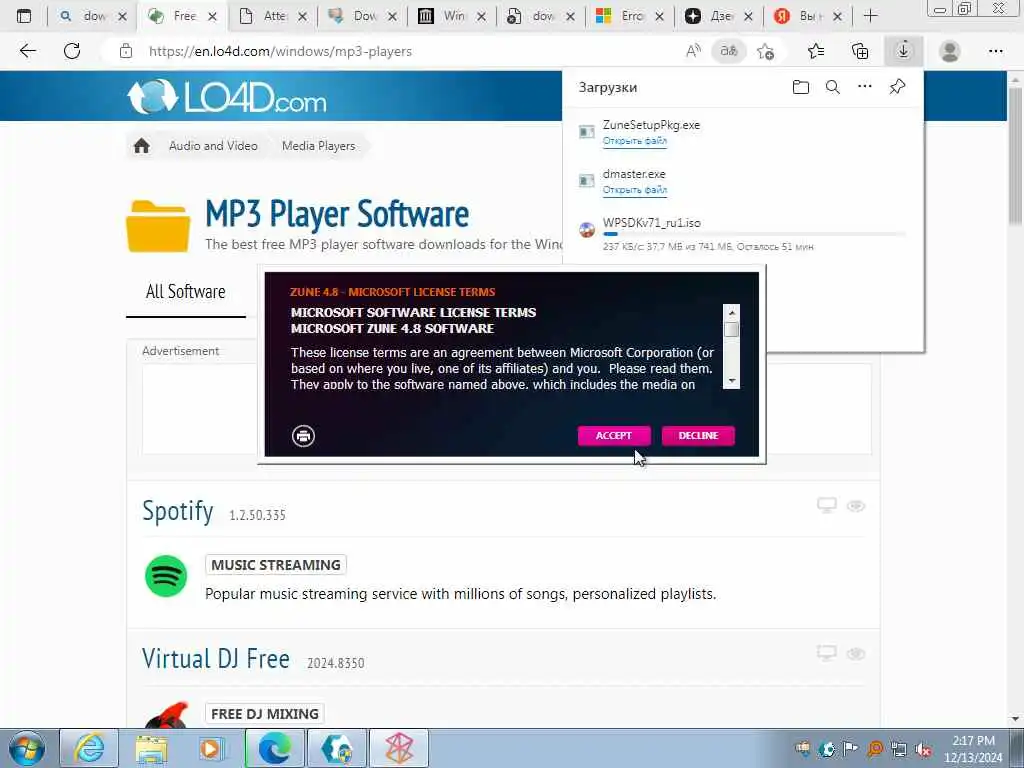Image resolution: width=1024 pixels, height=768 pixels.
Task: Open a new browser tab
Action: coord(871,16)
